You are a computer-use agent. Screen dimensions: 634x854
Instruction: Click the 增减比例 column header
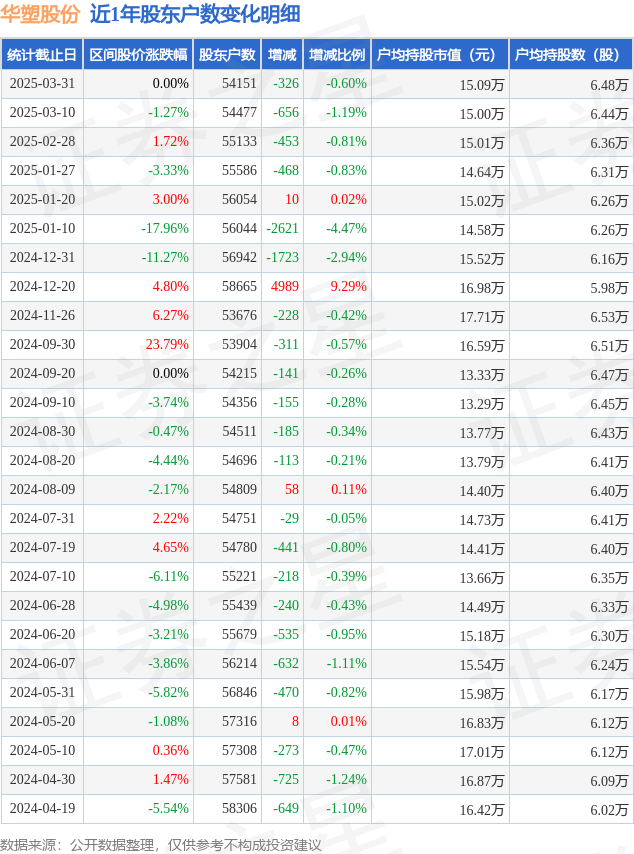[337, 54]
